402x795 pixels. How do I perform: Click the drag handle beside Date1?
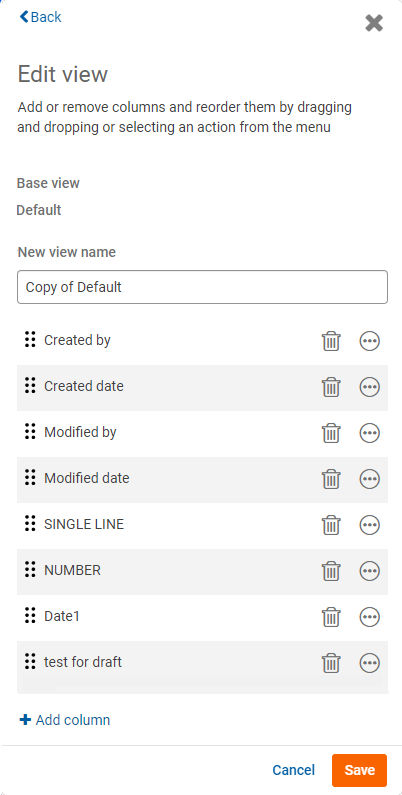pos(30,615)
